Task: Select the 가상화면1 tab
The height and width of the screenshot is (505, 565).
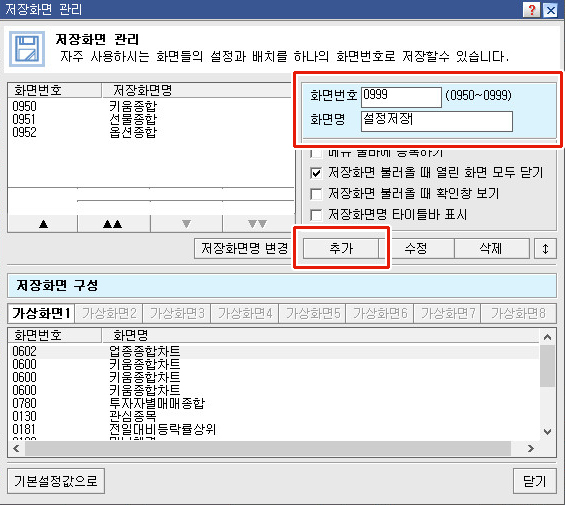Action: coord(41,313)
